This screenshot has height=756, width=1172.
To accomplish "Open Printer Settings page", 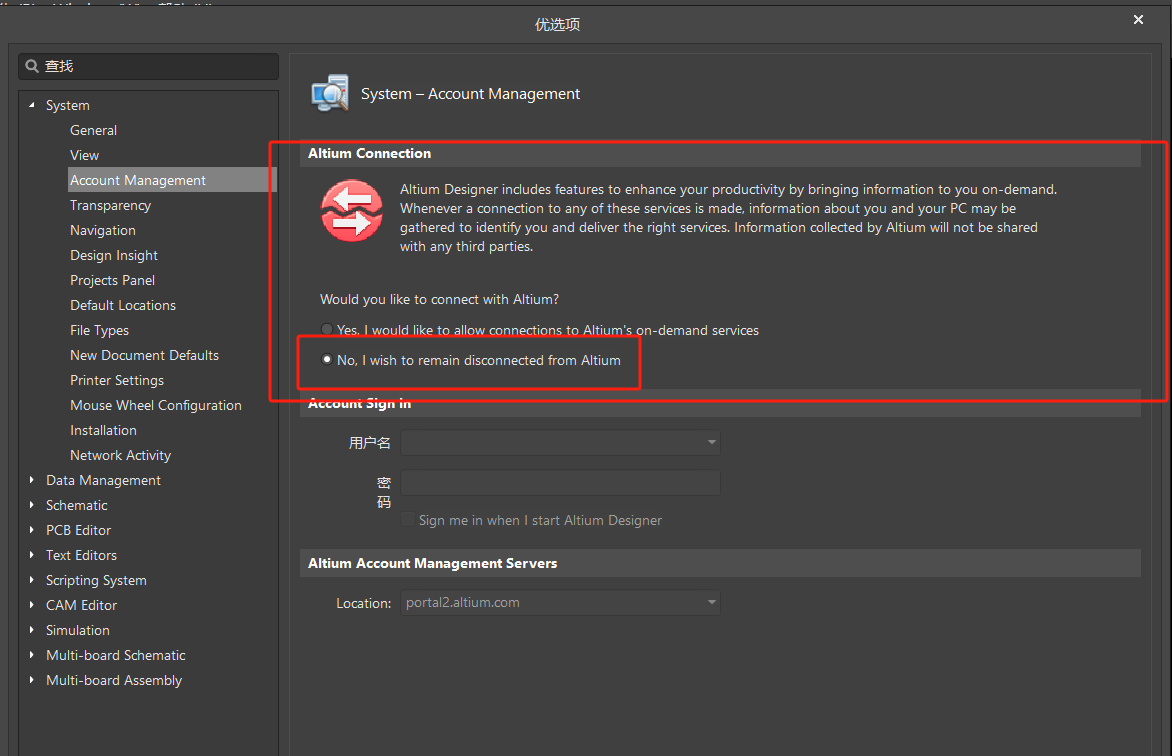I will point(117,380).
